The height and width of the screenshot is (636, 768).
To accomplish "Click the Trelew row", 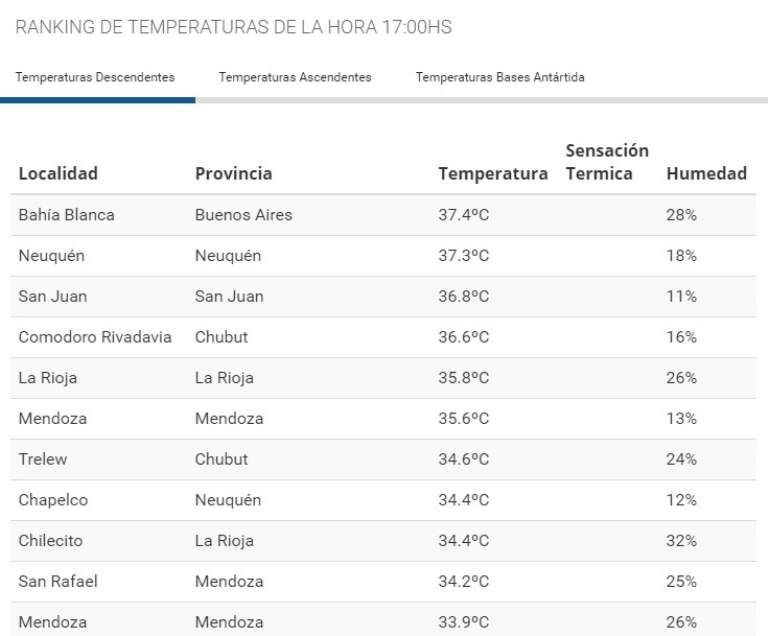I will click(x=43, y=459).
